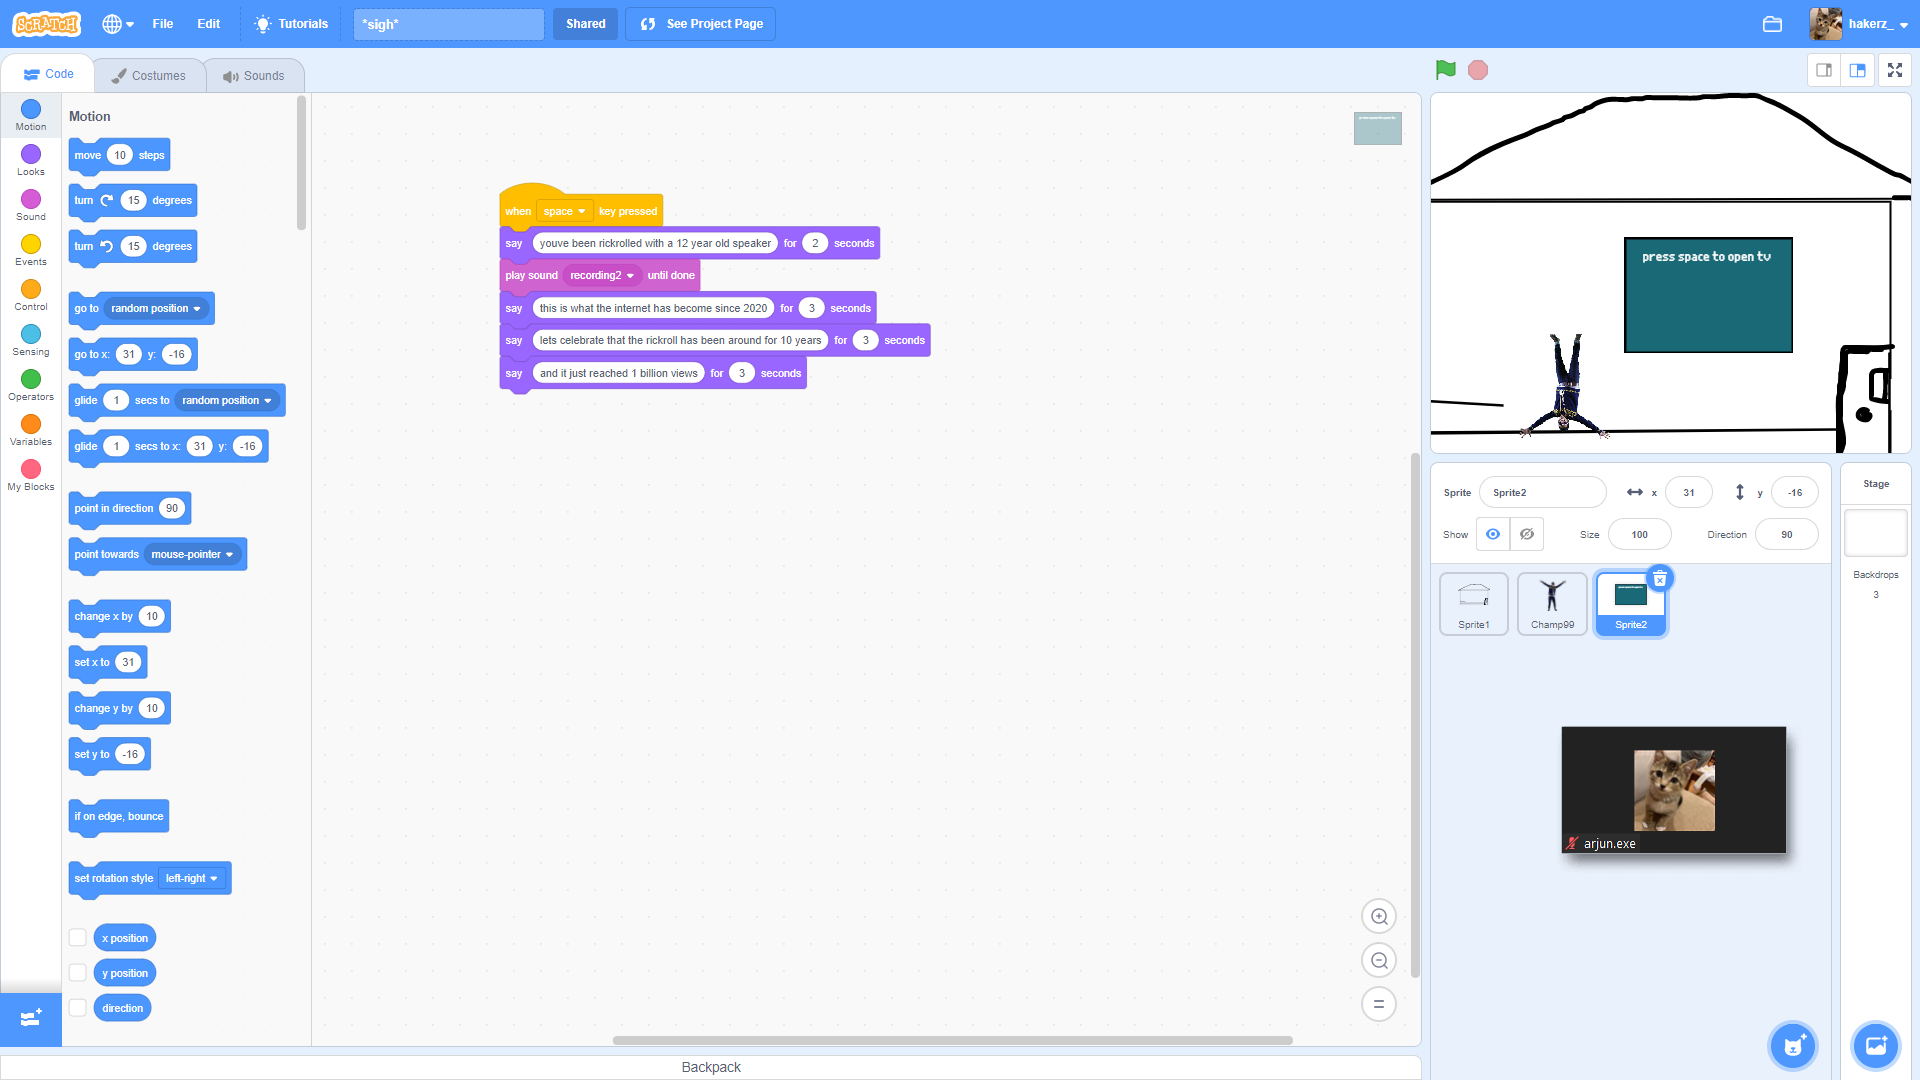
Task: Open language globe dropdown menu
Action: click(x=118, y=24)
